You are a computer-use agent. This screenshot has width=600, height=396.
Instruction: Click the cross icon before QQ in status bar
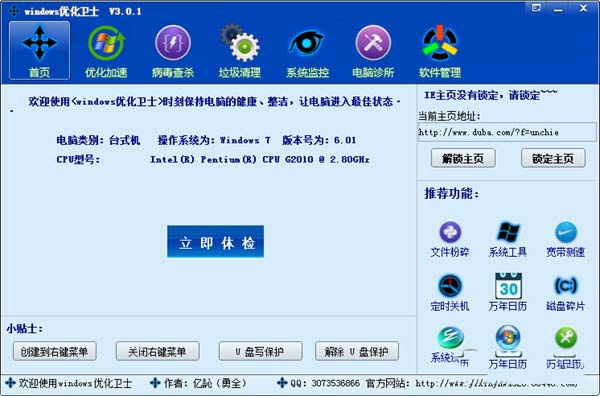pyautogui.click(x=282, y=383)
